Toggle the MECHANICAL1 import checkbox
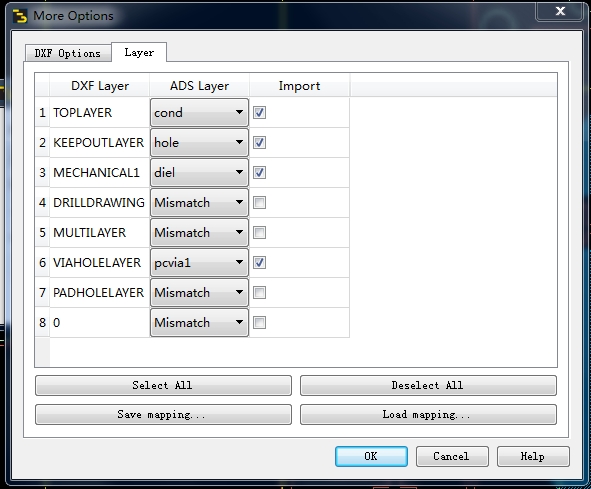This screenshot has width=591, height=489. 259,172
